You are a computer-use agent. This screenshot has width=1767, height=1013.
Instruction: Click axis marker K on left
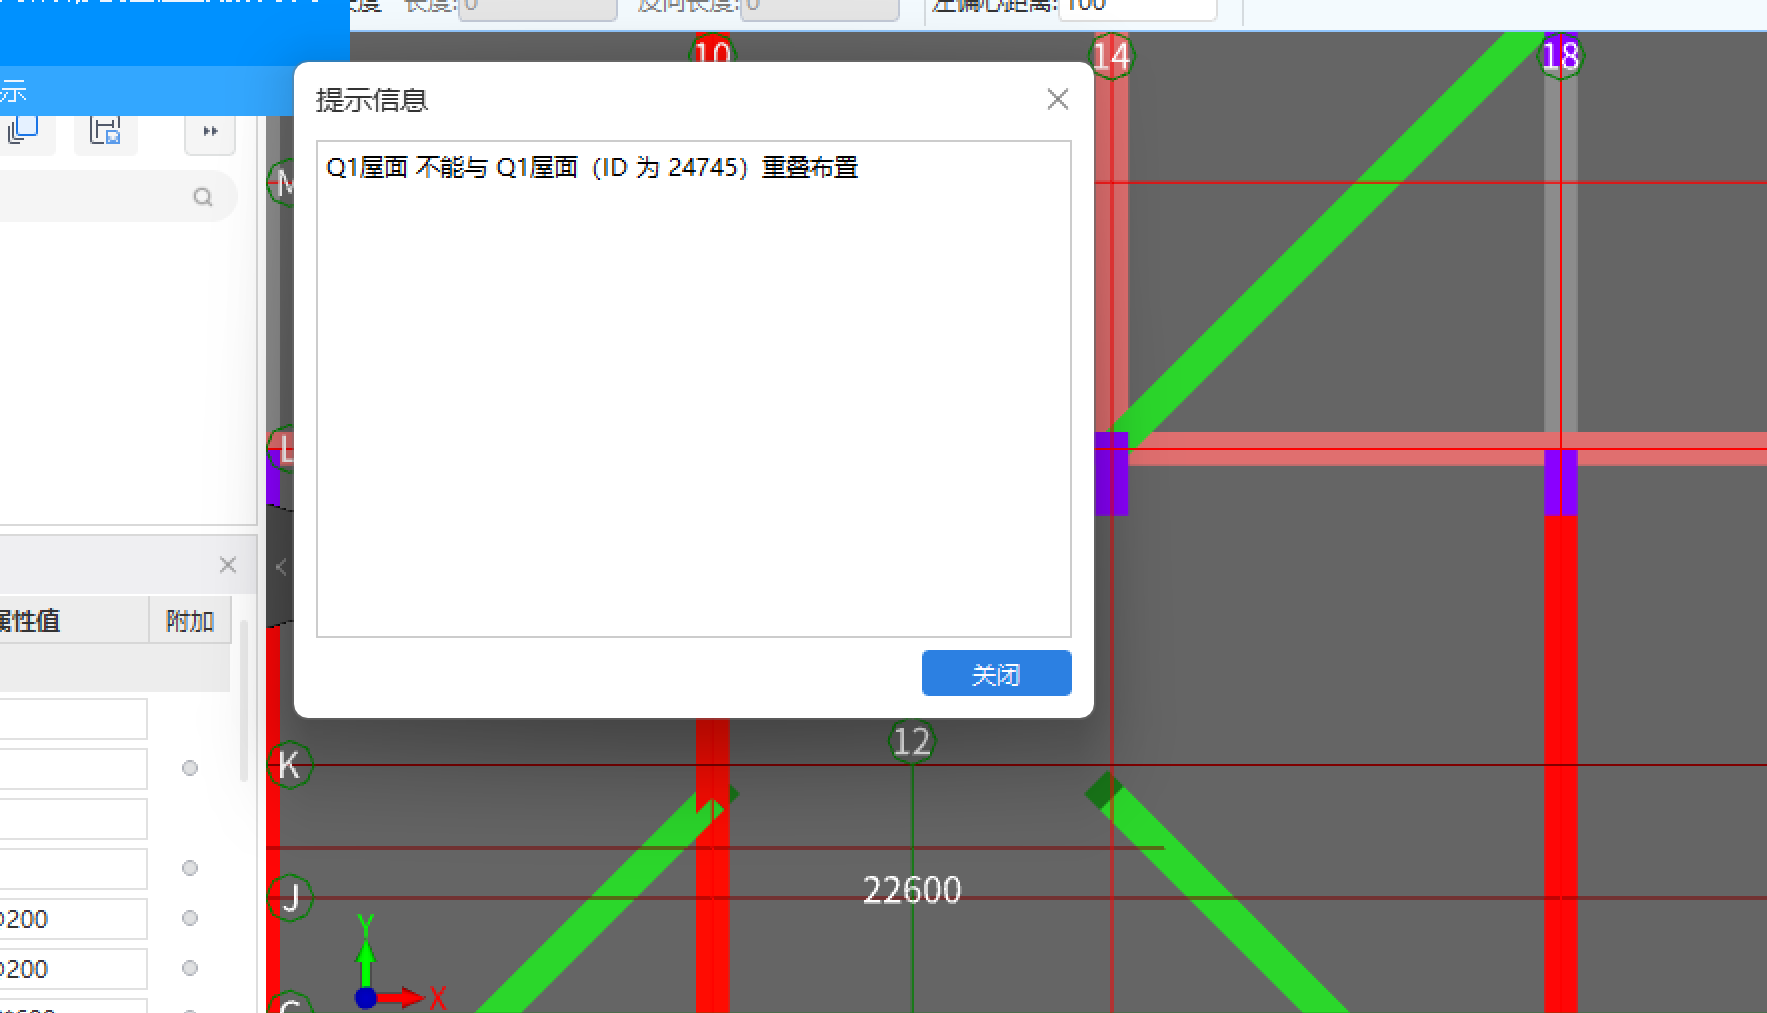tap(290, 765)
